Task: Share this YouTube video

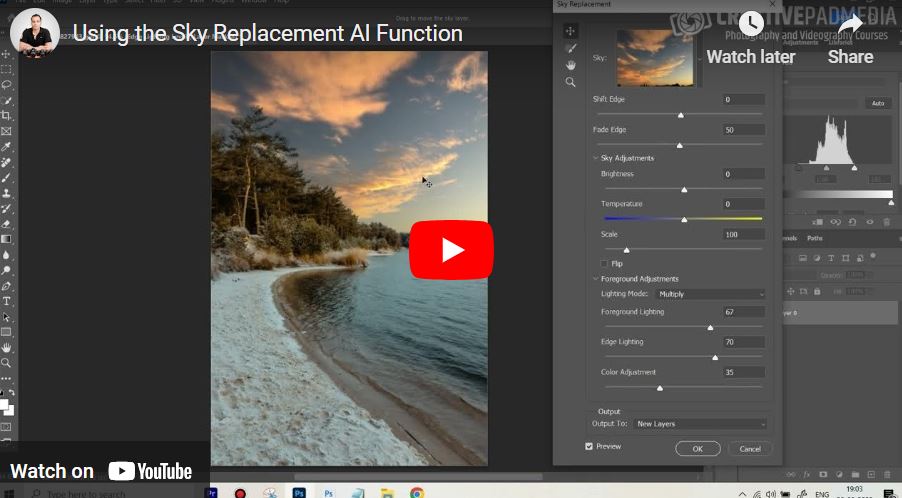Action: (x=850, y=39)
